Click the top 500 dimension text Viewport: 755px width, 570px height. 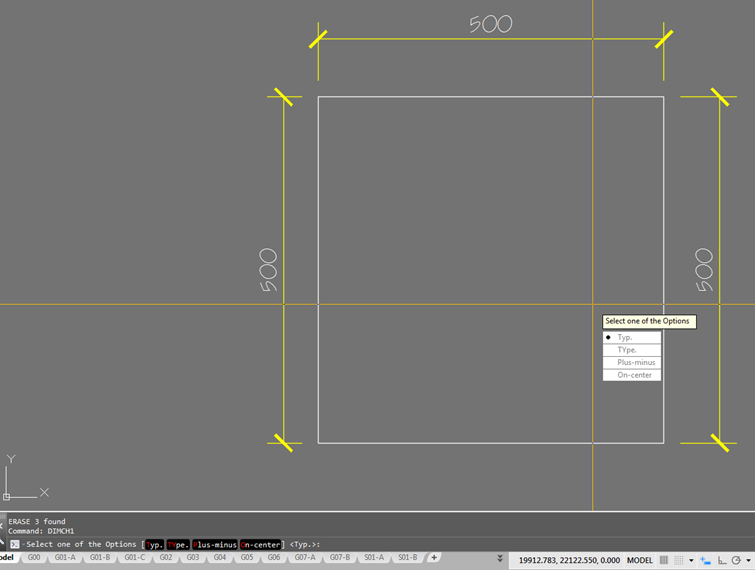pos(491,24)
